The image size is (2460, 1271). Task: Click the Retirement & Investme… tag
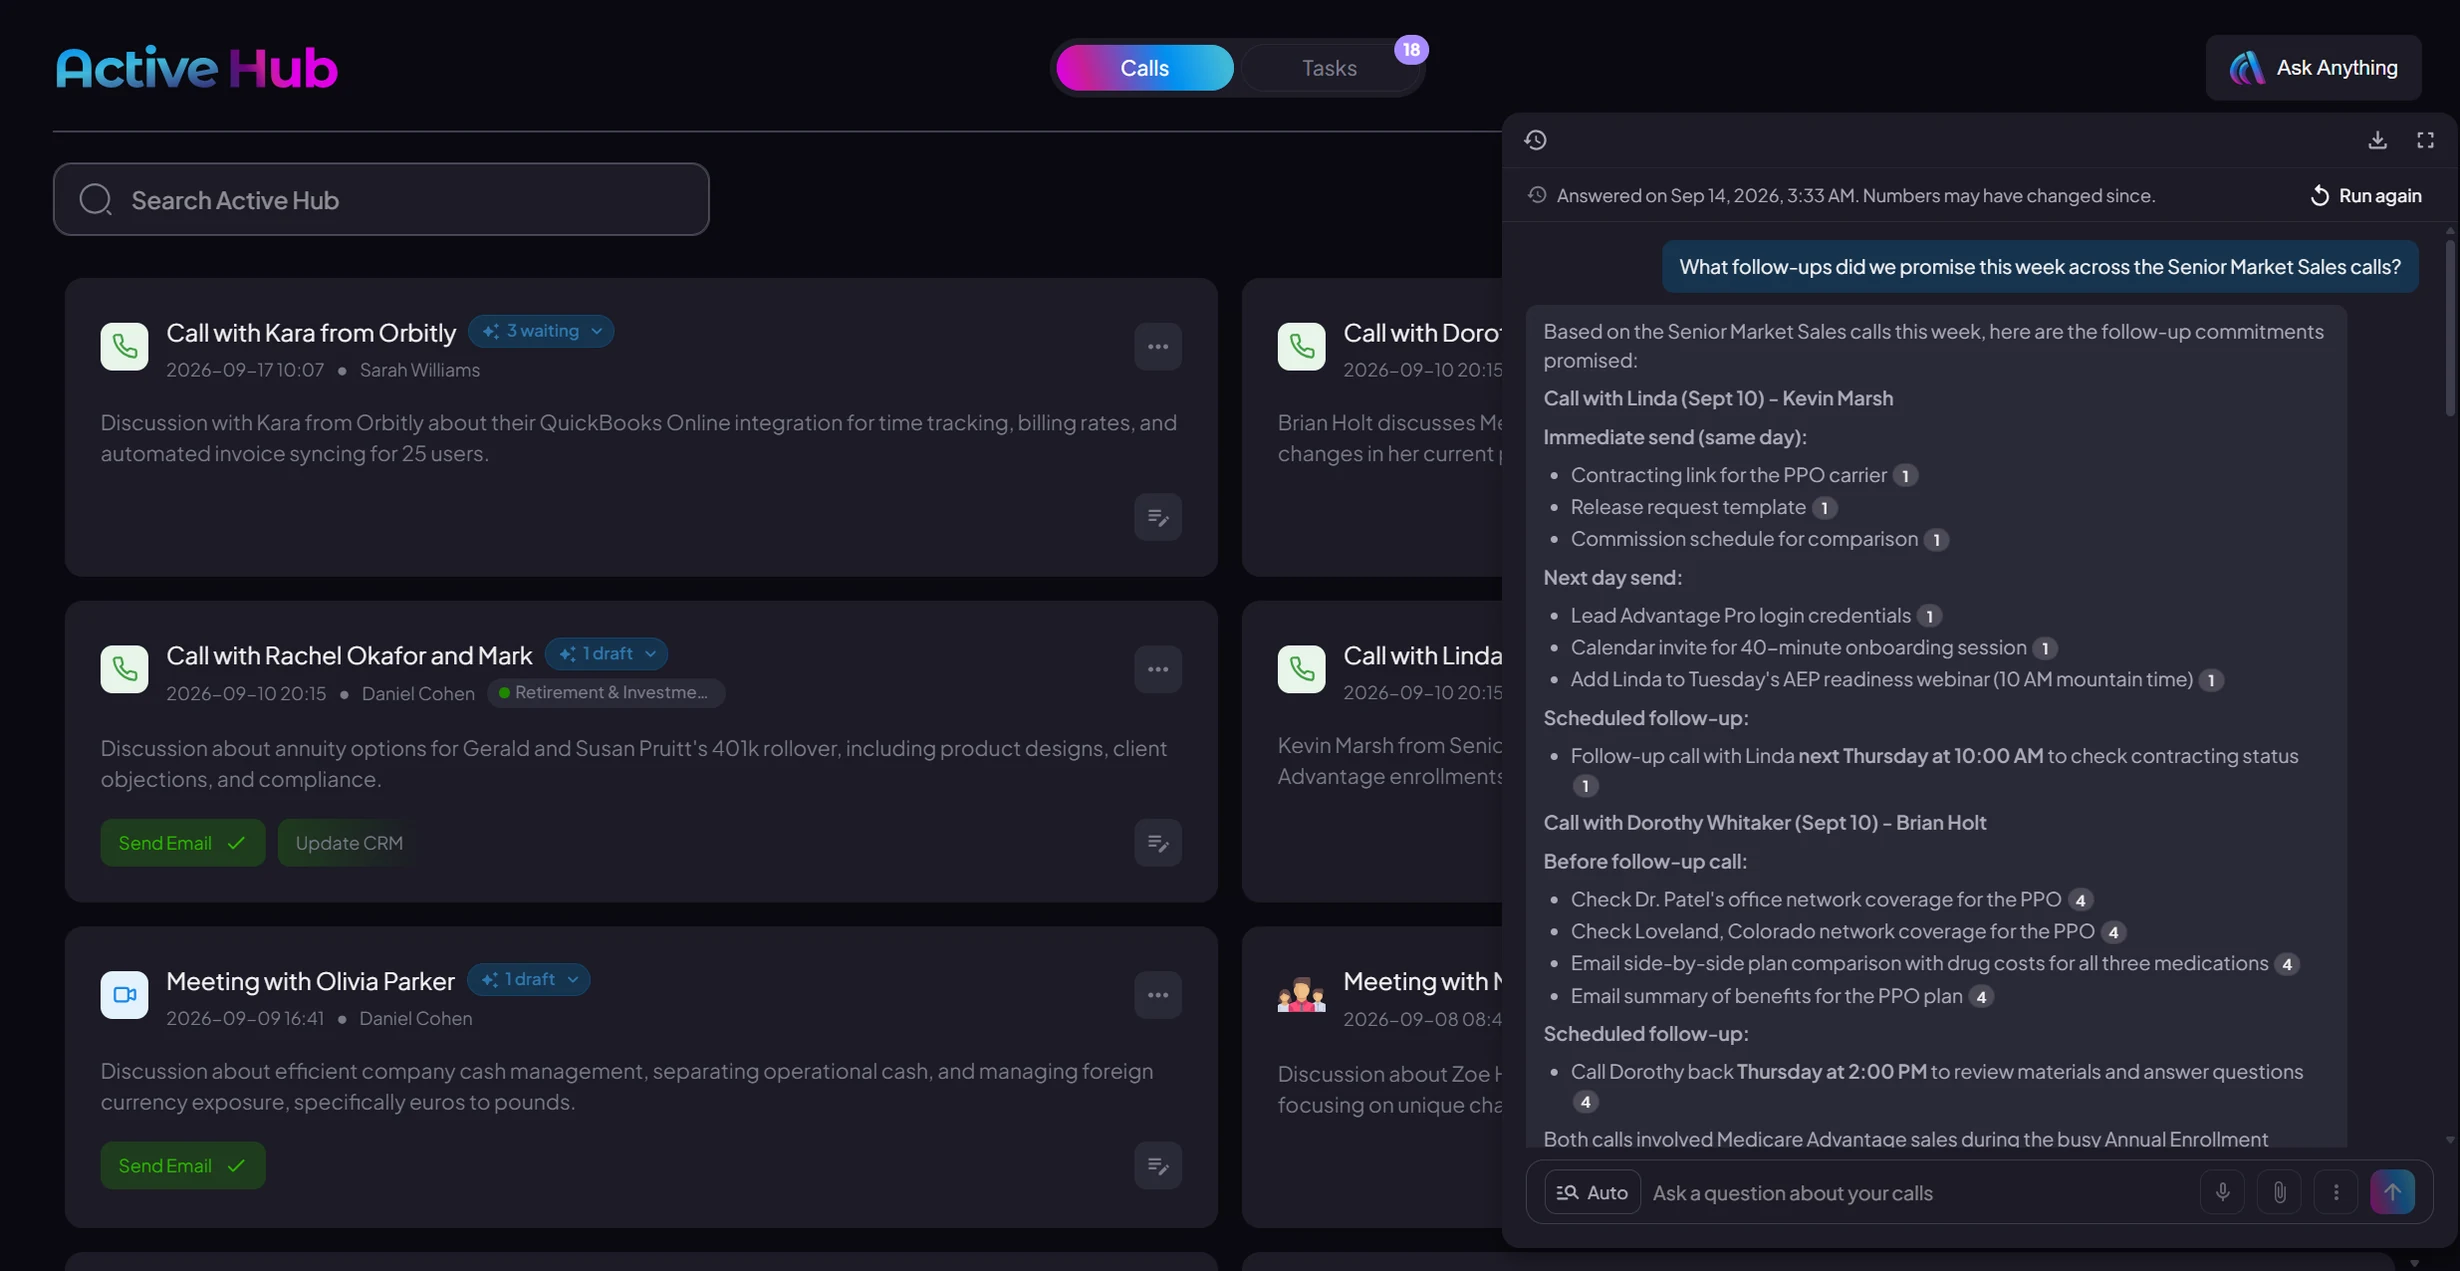(x=606, y=693)
